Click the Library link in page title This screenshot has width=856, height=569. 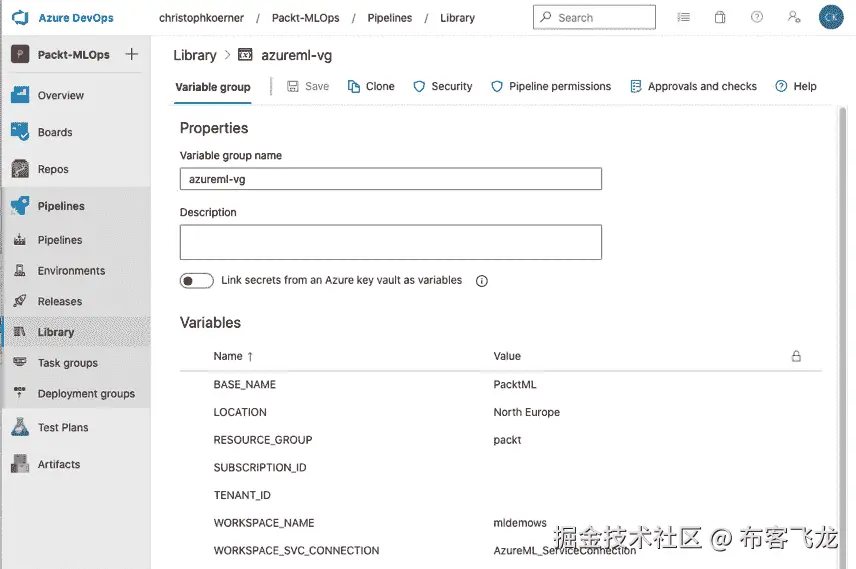pos(195,55)
